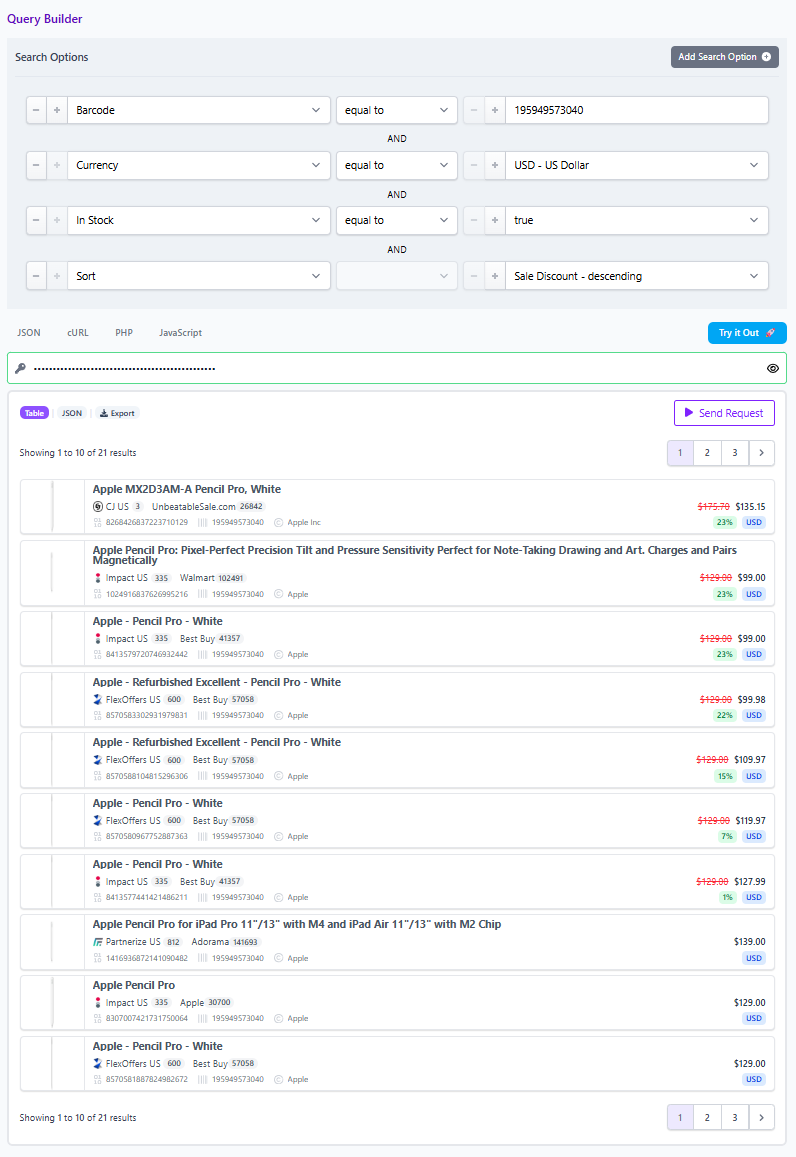Click the Send Request button
The image size is (796, 1157).
[724, 413]
